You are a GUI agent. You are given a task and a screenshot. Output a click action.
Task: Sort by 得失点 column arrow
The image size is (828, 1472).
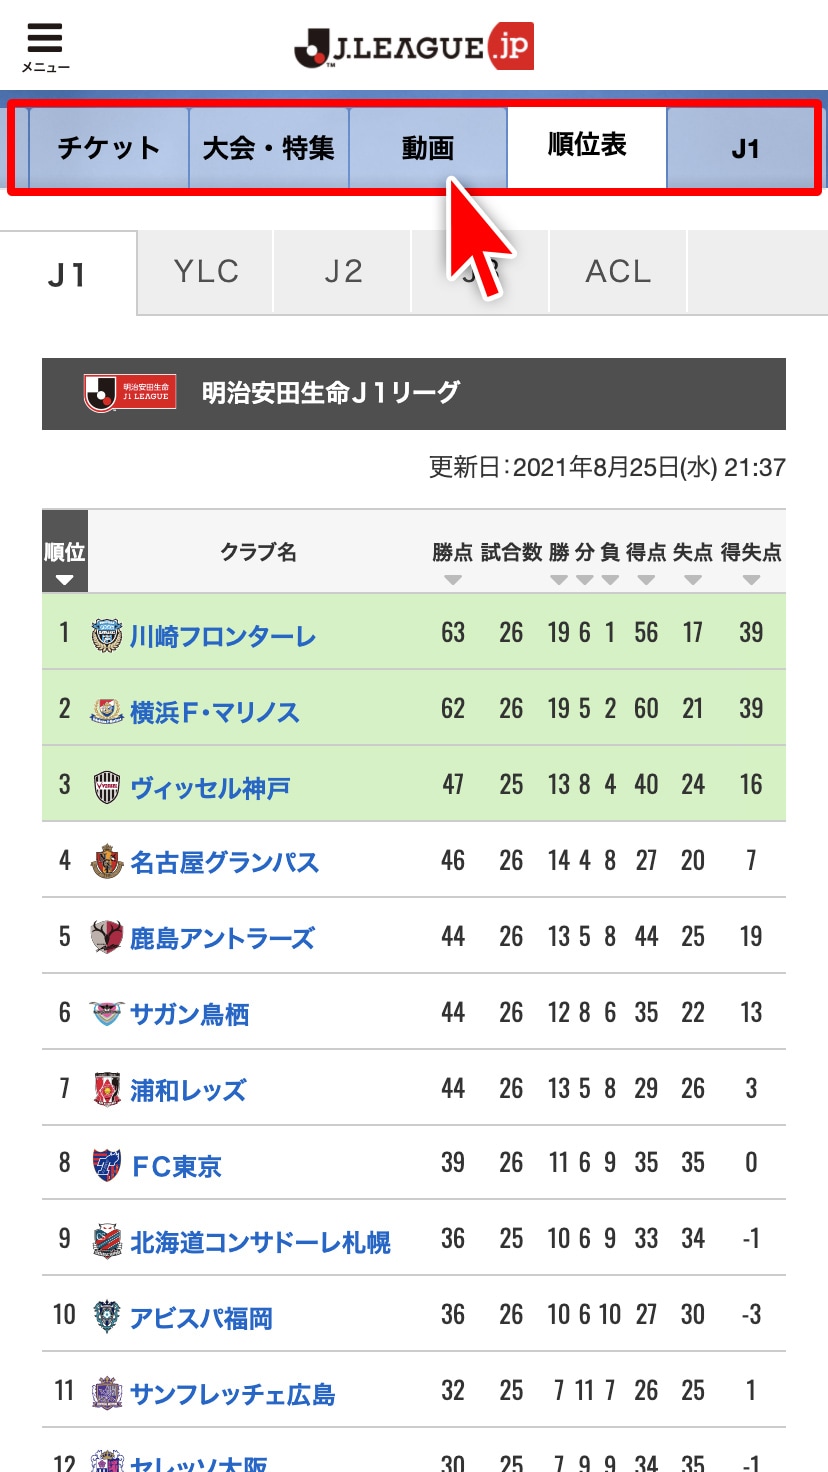pos(751,580)
